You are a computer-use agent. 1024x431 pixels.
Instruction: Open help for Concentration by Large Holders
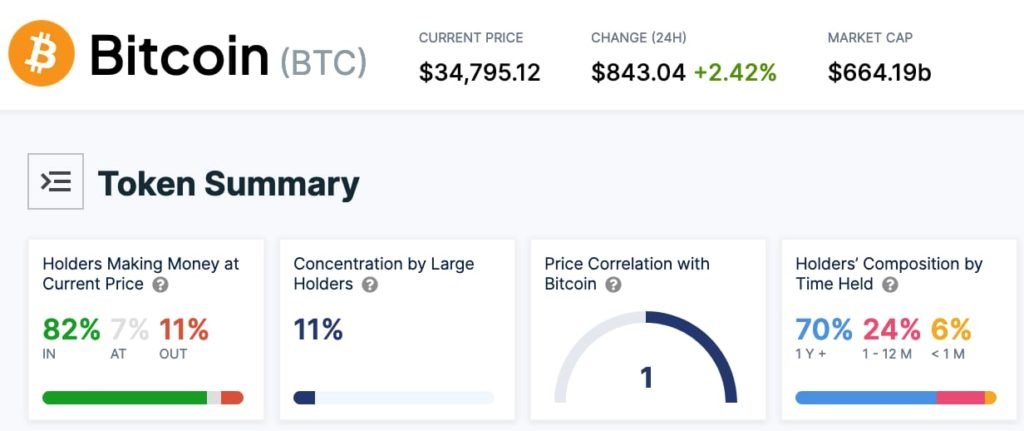coord(369,285)
